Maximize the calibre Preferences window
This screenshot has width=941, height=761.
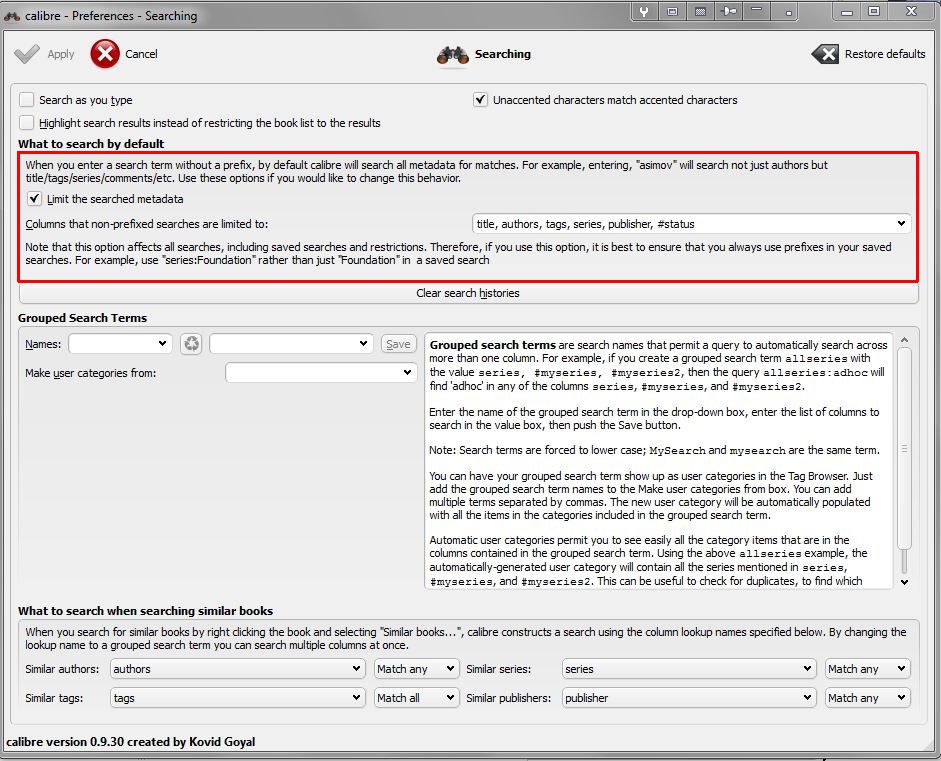[874, 11]
